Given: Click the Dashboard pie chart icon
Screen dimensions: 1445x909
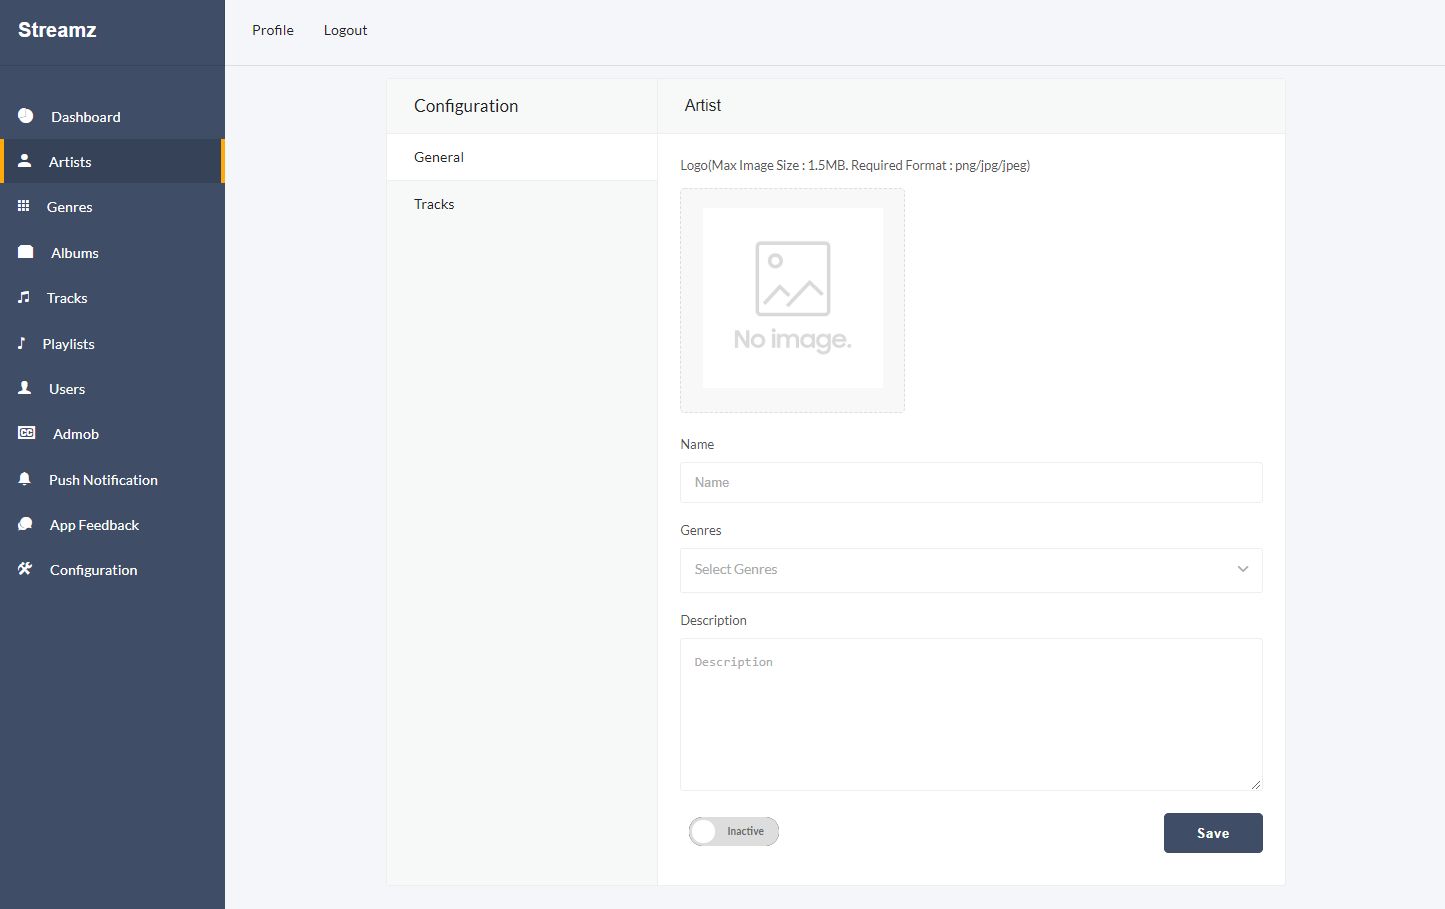Looking at the screenshot, I should (x=26, y=116).
